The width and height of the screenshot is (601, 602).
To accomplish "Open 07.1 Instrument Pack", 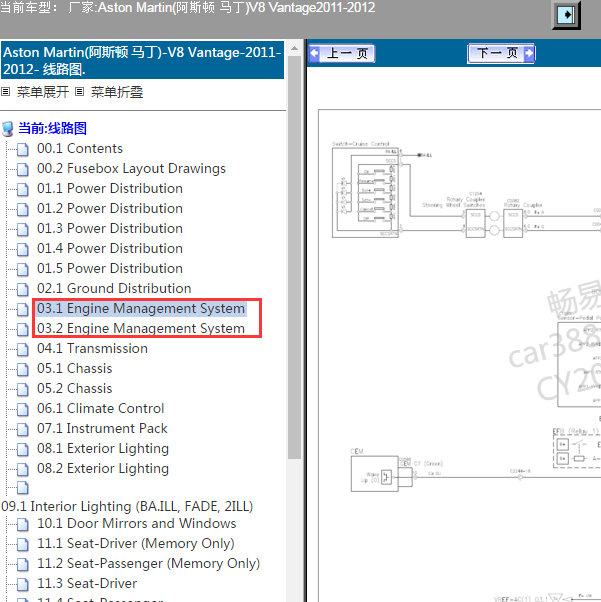I will click(102, 428).
